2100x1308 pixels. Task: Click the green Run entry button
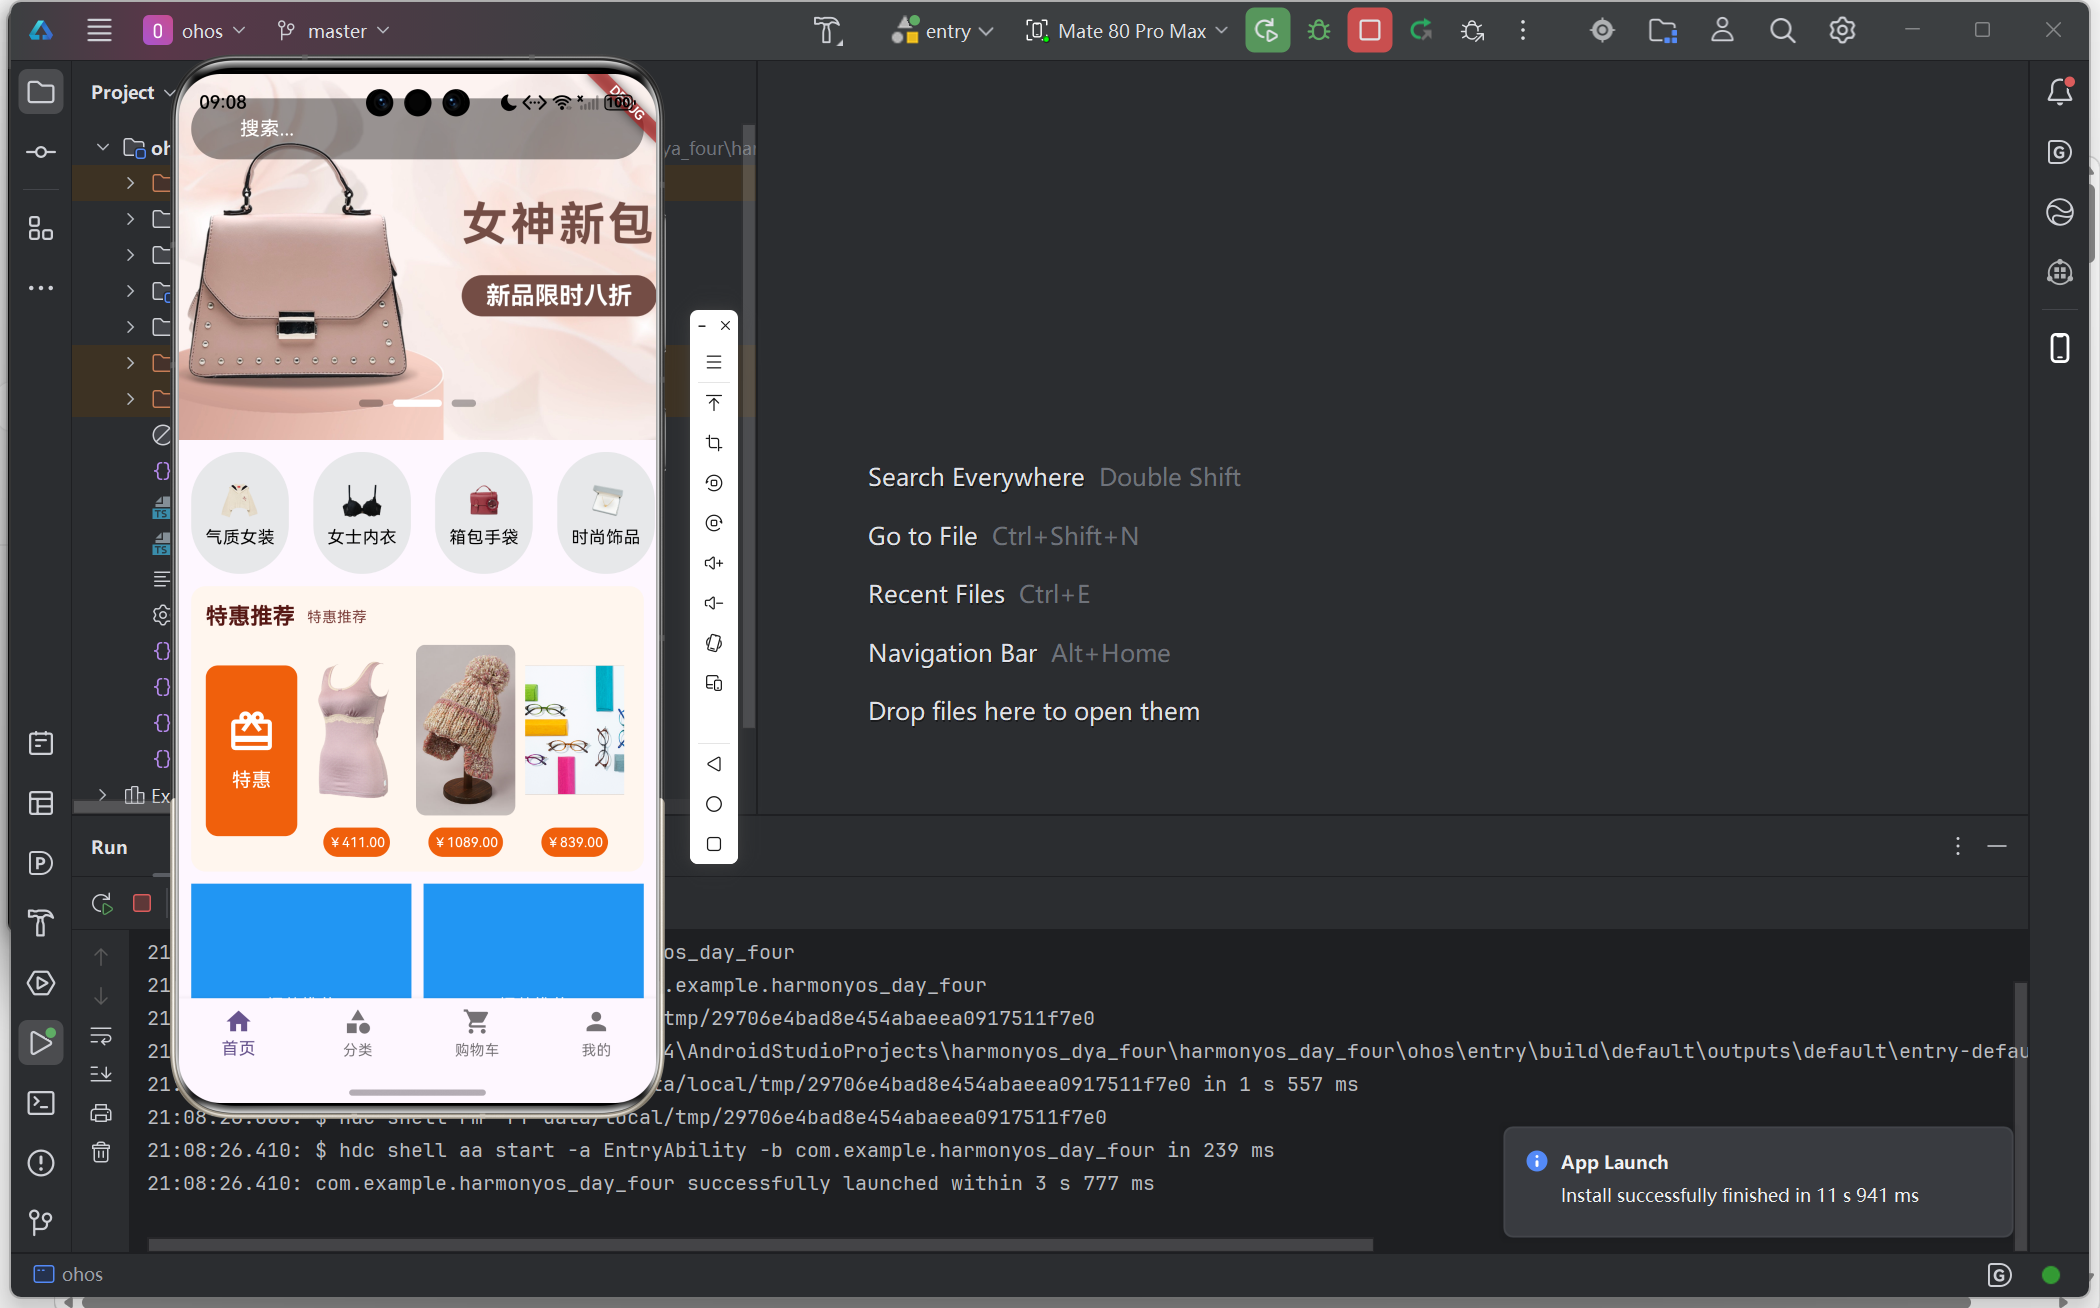[x=1267, y=31]
